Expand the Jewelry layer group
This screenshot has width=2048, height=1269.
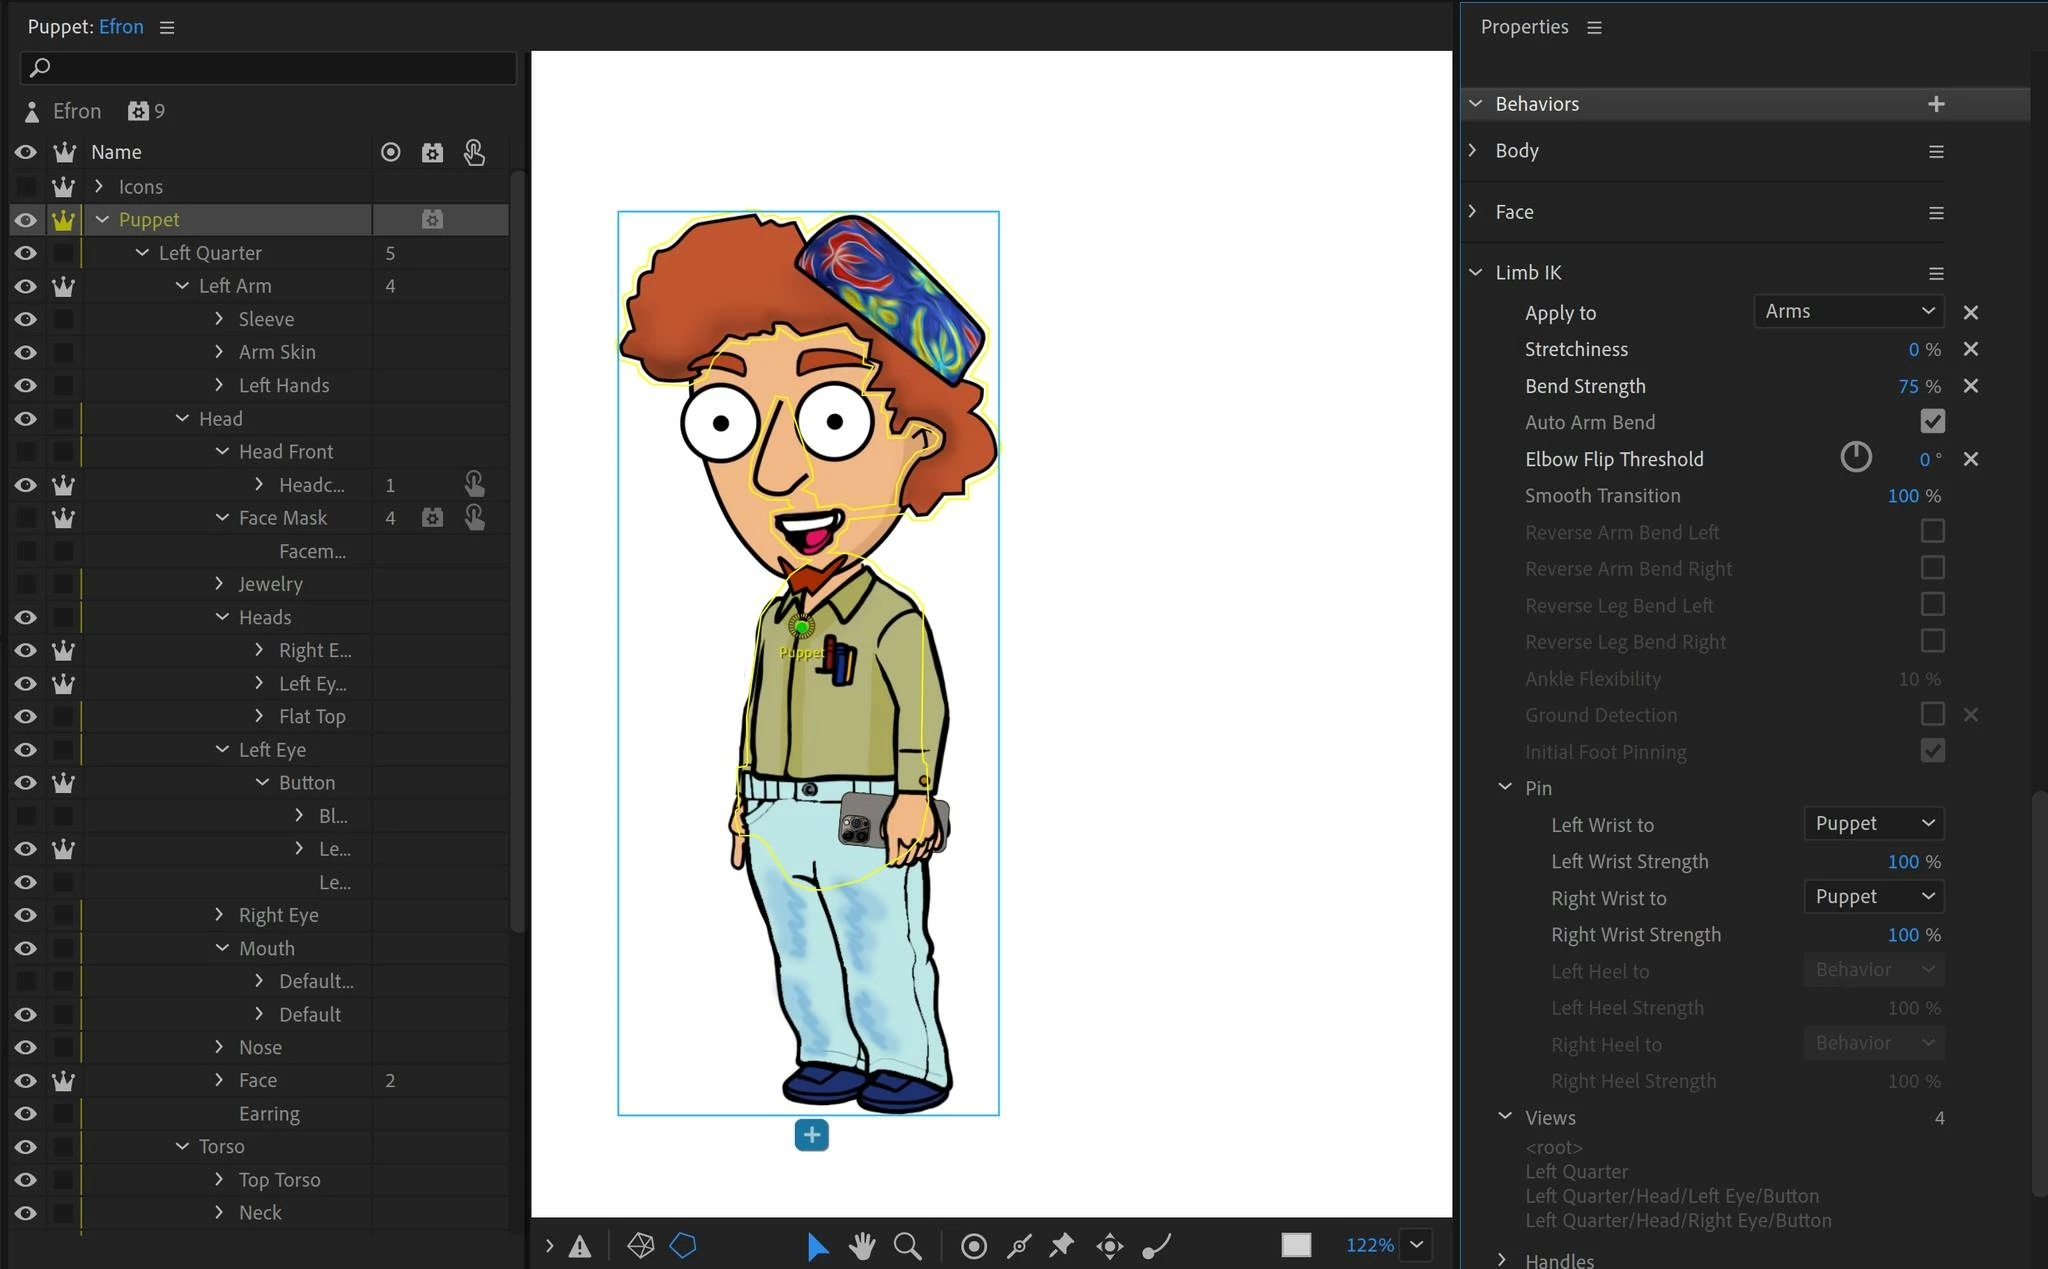pos(220,583)
